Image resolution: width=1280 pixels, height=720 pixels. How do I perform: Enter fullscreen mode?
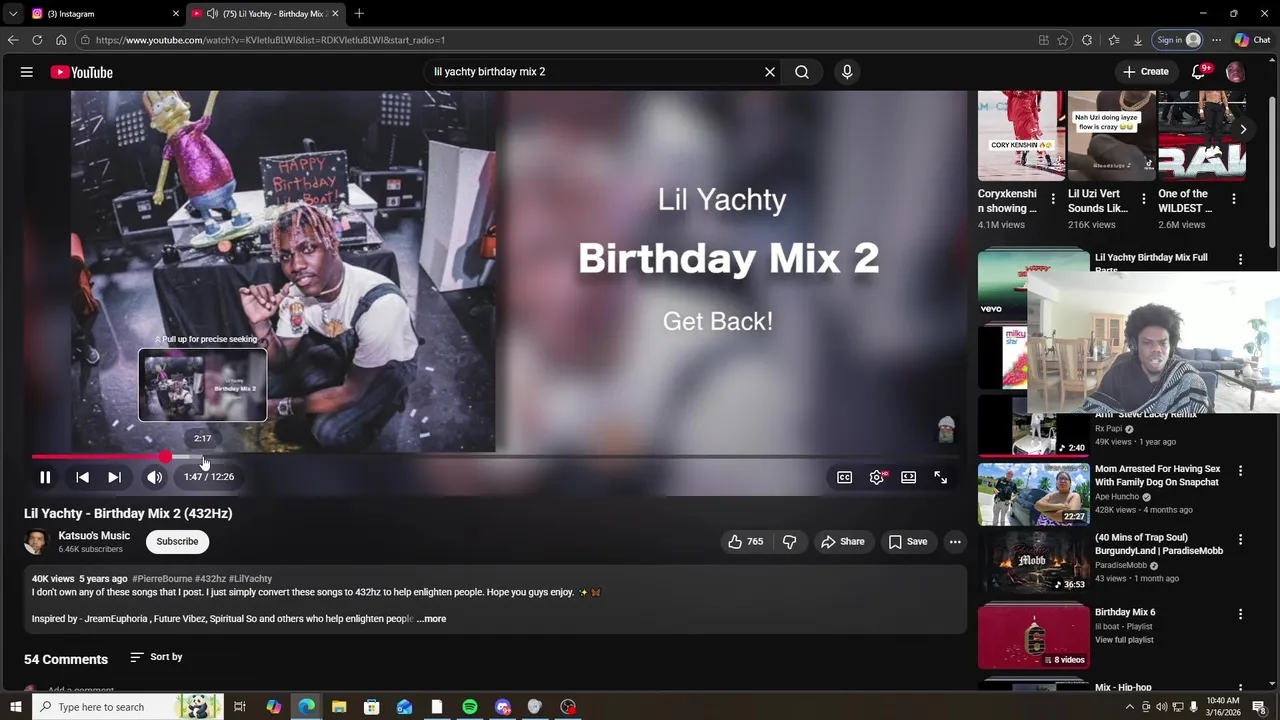click(x=941, y=477)
